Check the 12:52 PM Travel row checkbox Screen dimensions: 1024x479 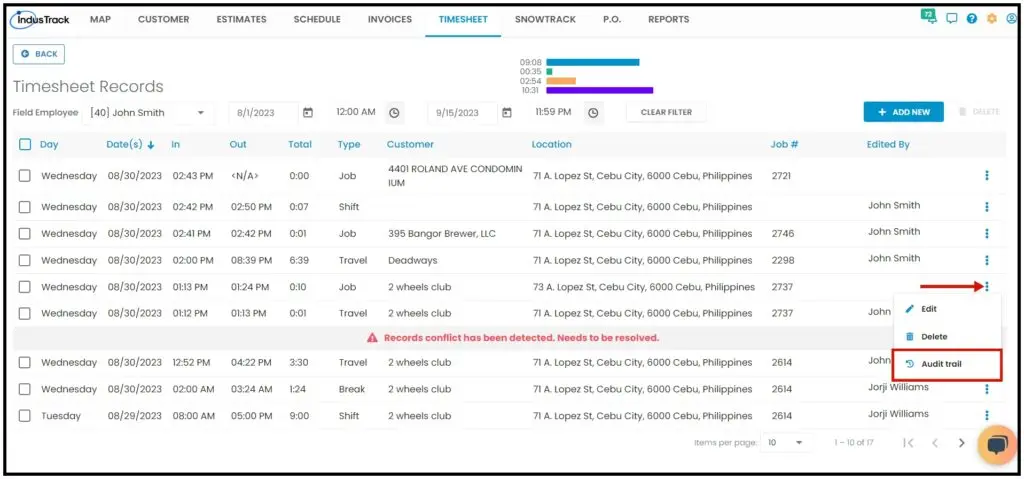tap(25, 362)
